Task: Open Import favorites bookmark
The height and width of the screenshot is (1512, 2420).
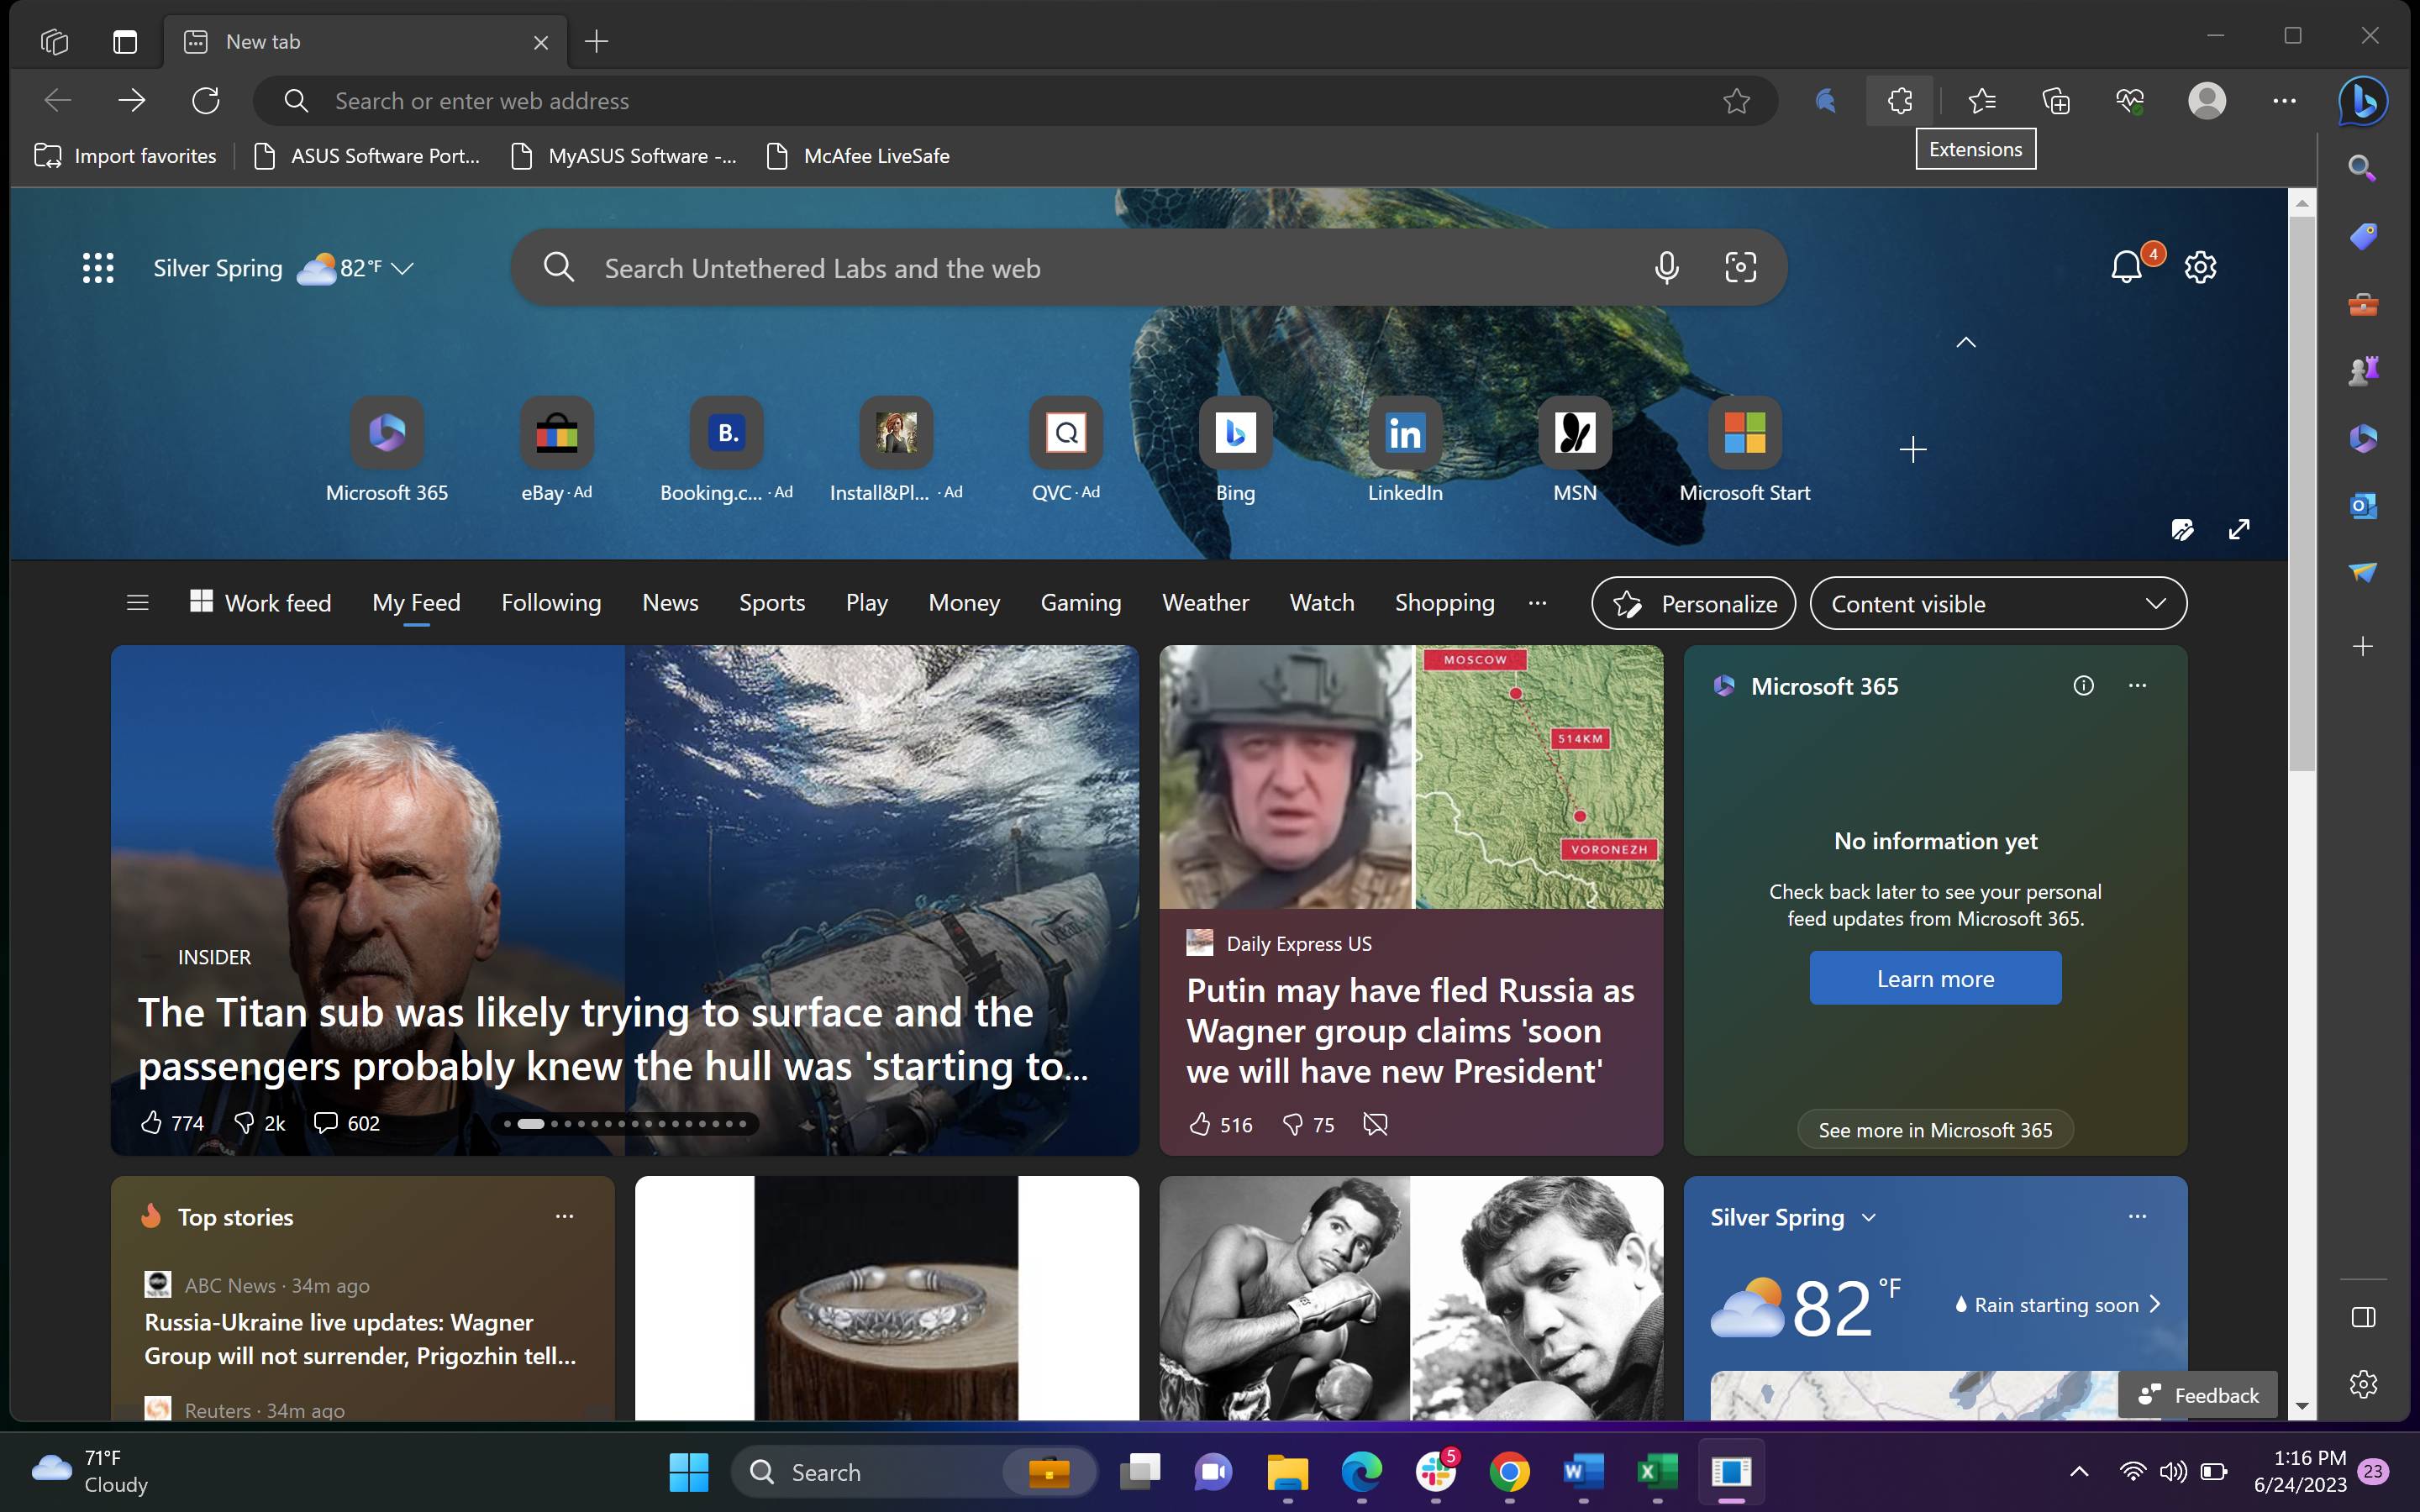Action: point(125,156)
